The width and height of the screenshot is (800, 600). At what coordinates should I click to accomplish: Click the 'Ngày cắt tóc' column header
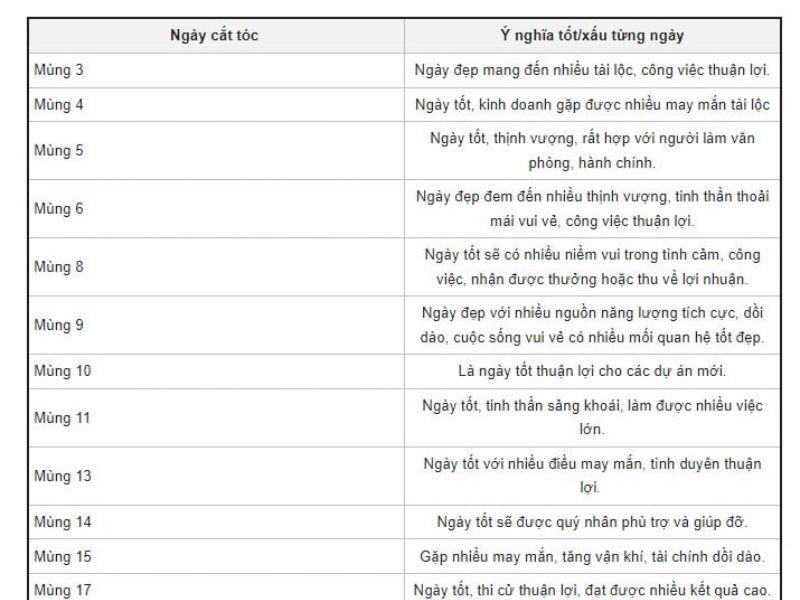tap(214, 35)
